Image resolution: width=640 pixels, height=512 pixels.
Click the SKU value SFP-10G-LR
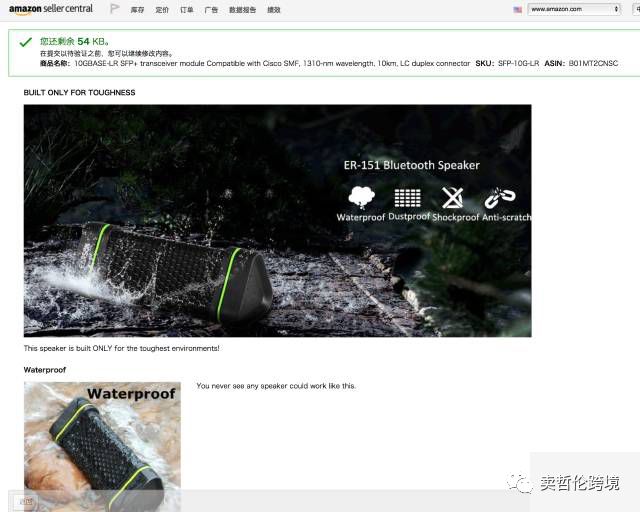point(518,63)
